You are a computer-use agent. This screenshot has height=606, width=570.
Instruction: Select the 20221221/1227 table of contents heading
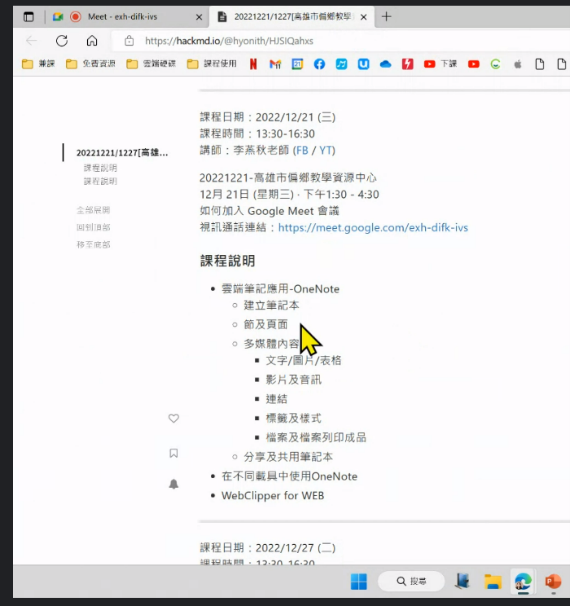click(122, 153)
